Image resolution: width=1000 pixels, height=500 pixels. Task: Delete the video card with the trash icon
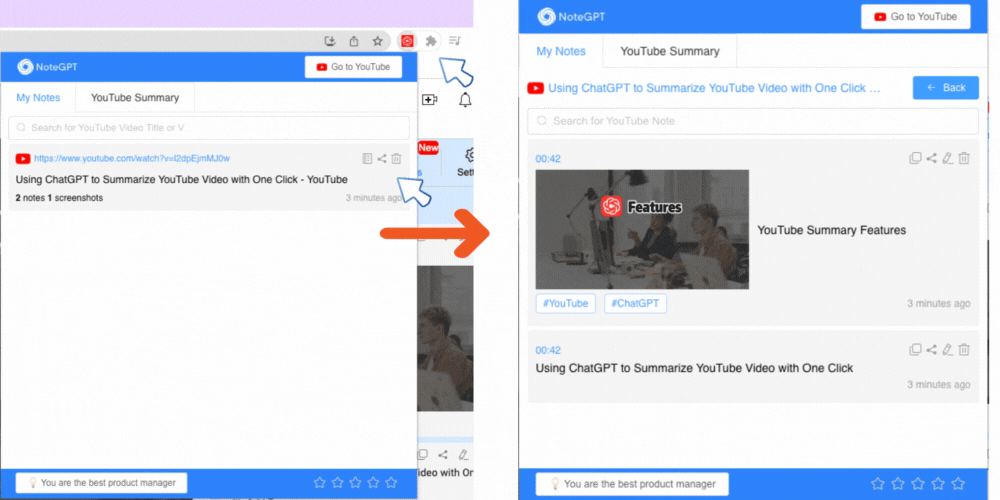[396, 158]
